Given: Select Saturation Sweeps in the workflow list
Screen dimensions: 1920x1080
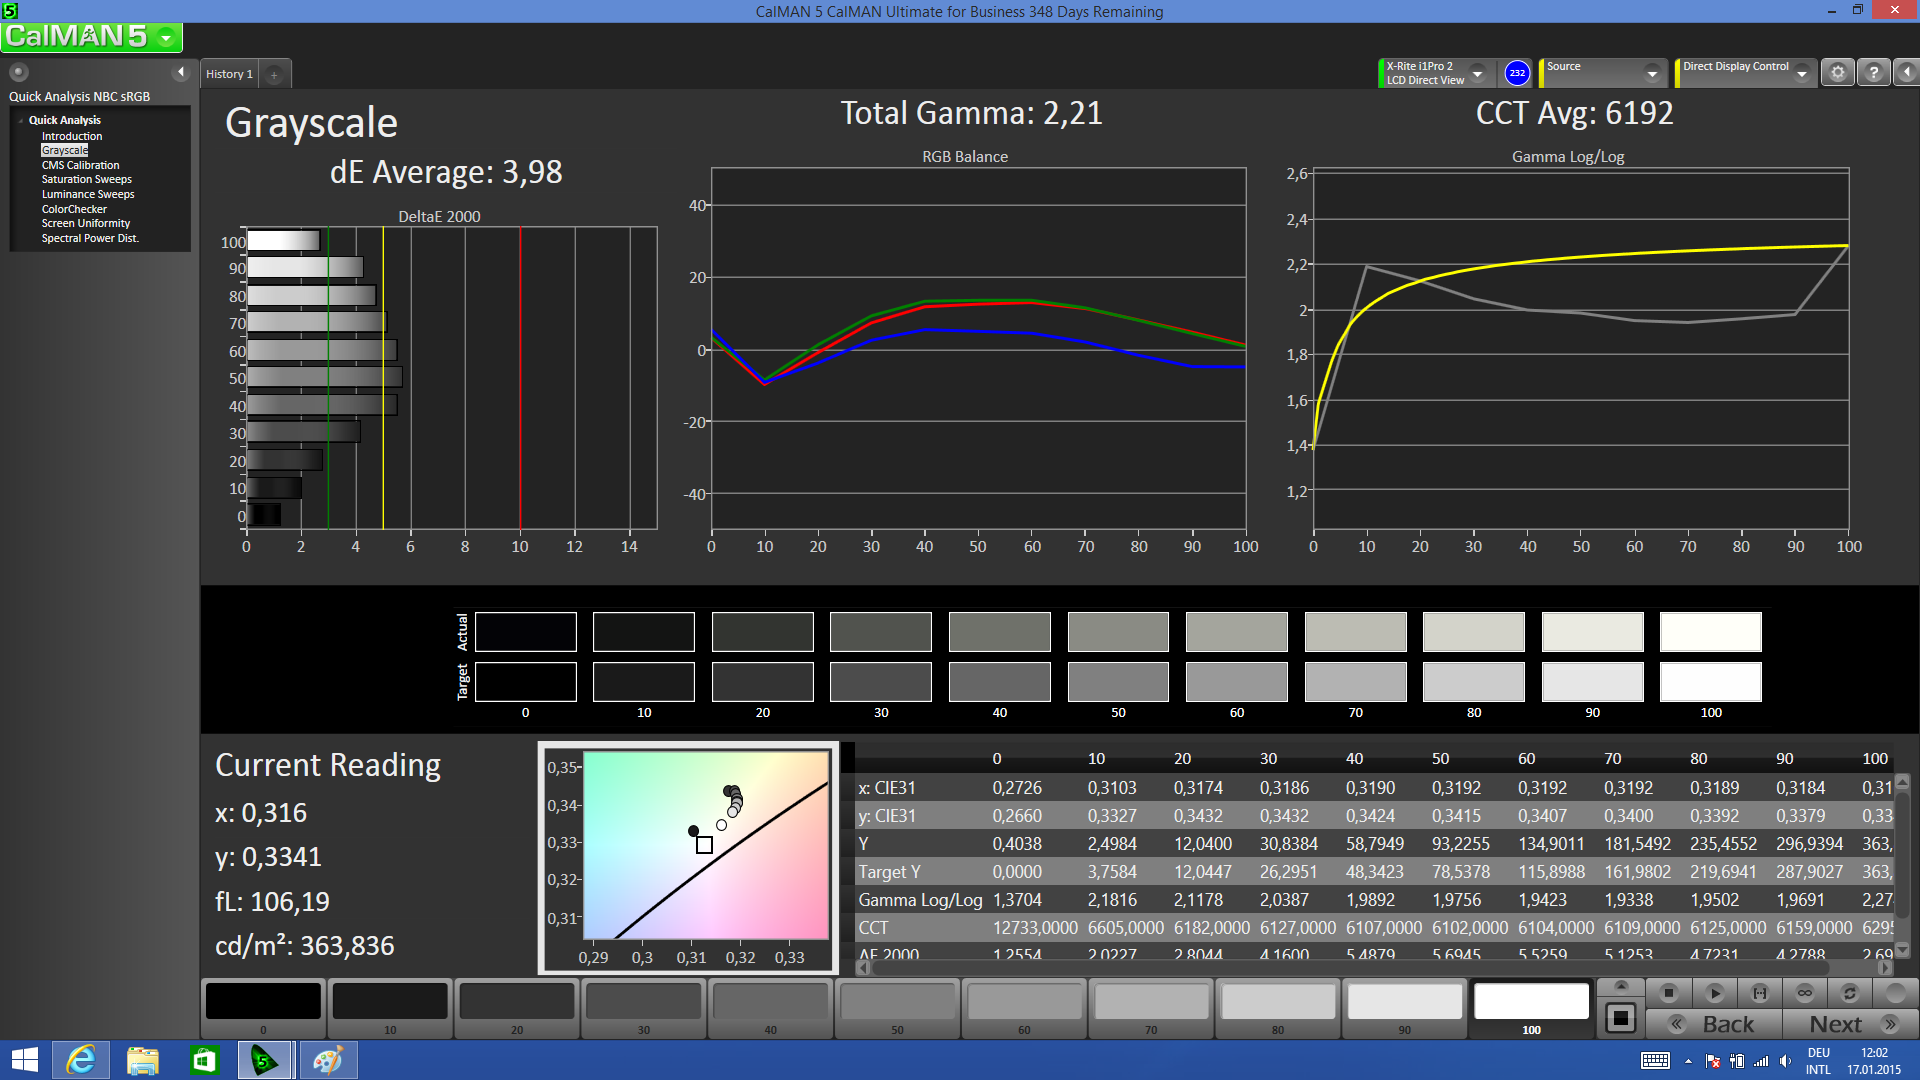Looking at the screenshot, I should (x=86, y=180).
